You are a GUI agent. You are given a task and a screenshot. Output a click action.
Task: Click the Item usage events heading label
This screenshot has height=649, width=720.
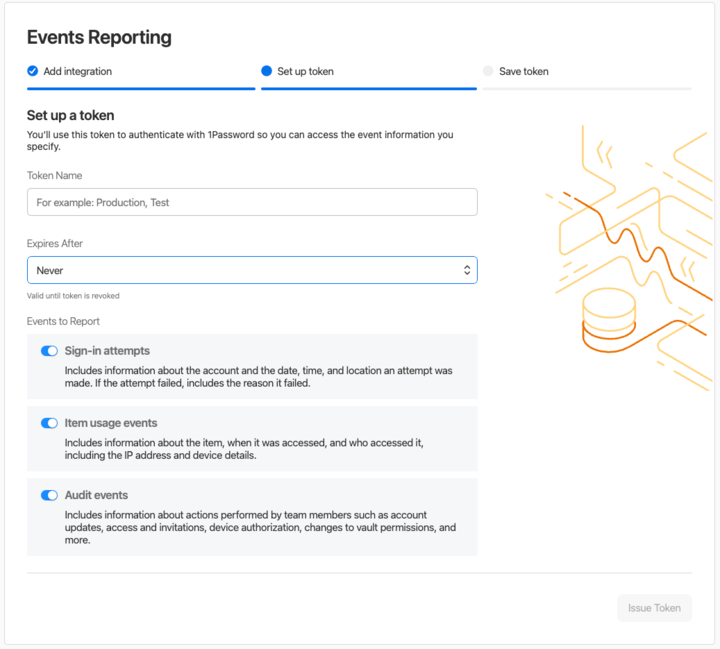[x=111, y=423]
